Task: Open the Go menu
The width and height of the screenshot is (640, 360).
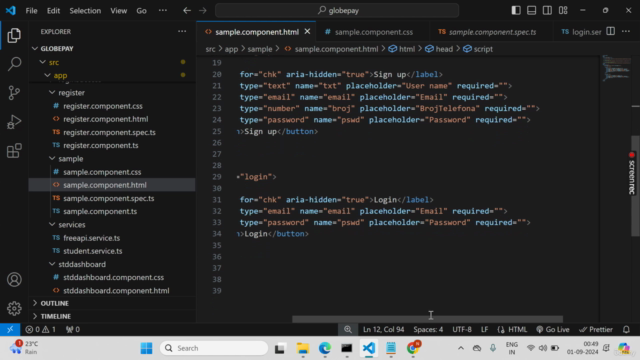Action: [x=141, y=11]
